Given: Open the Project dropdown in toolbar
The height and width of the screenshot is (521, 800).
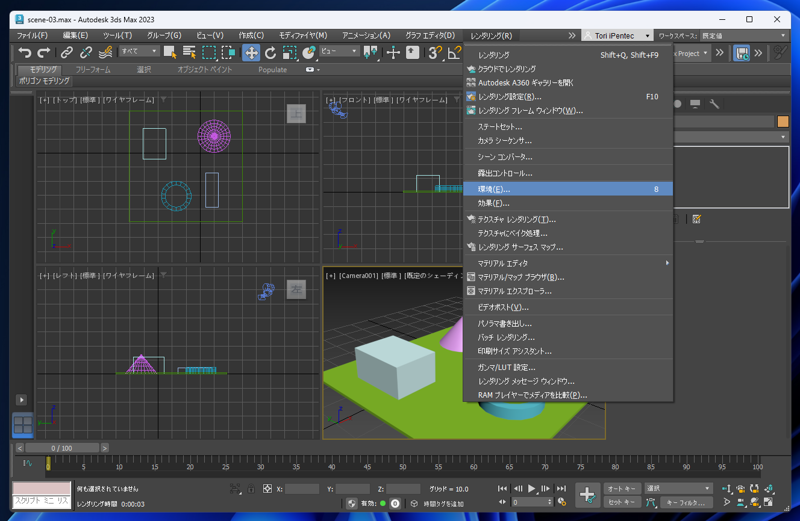Looking at the screenshot, I should coord(691,53).
